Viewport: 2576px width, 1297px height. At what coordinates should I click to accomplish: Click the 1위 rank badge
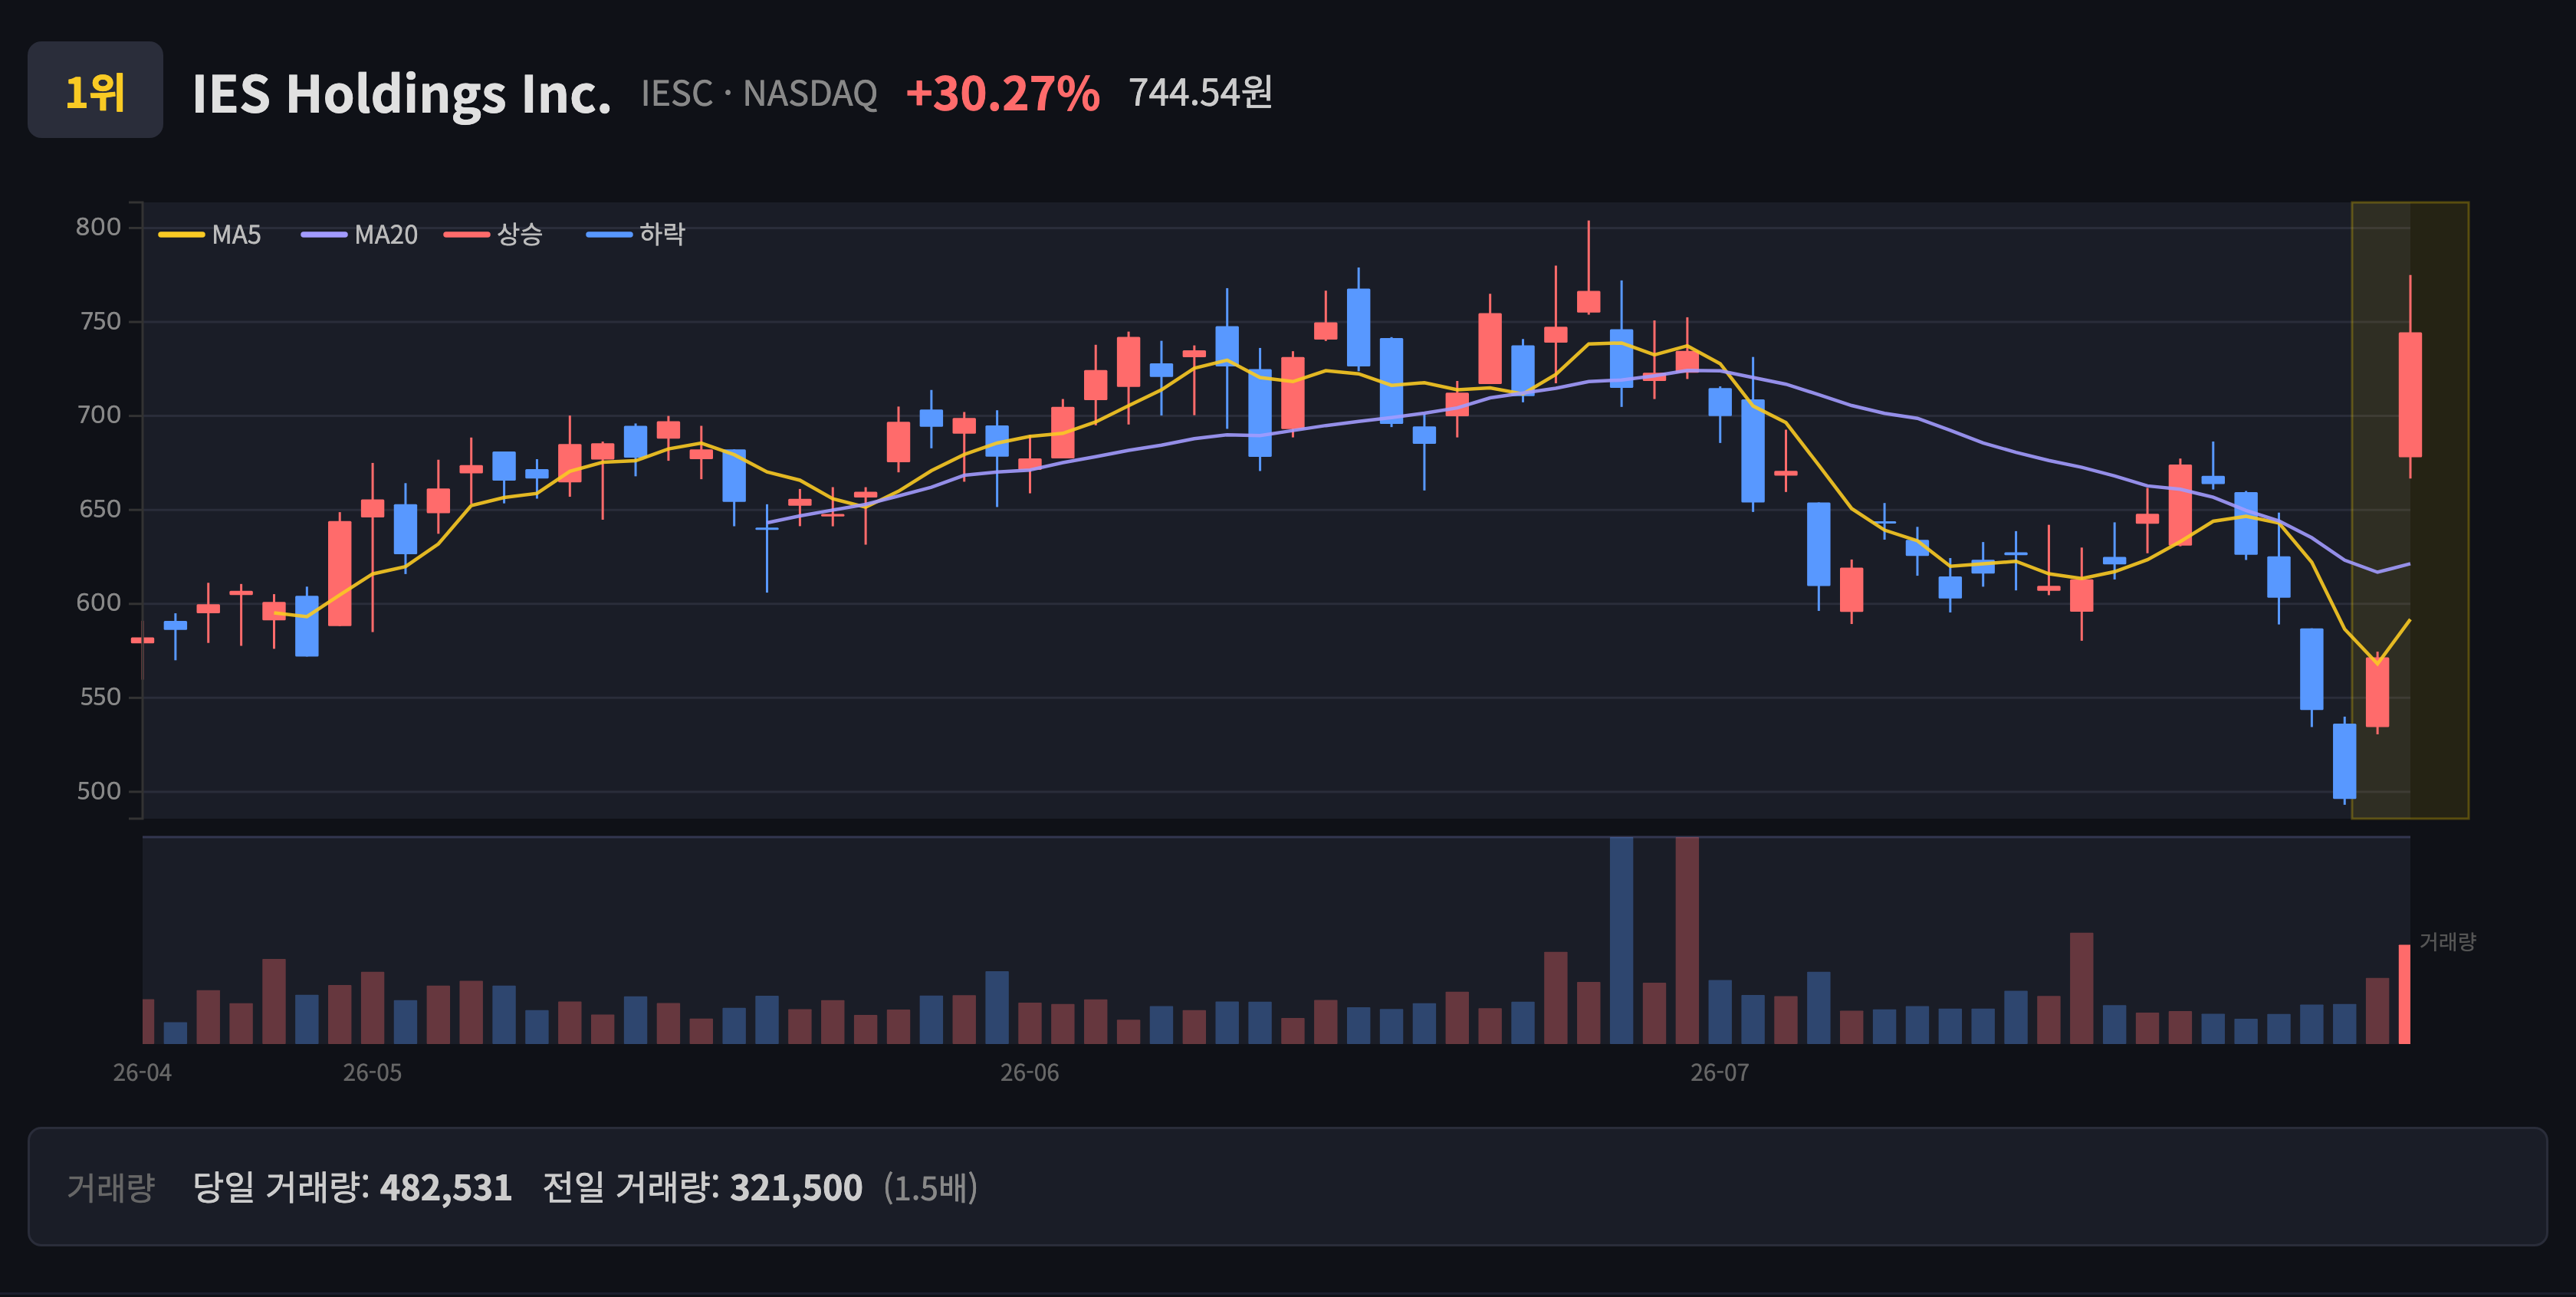coord(95,90)
